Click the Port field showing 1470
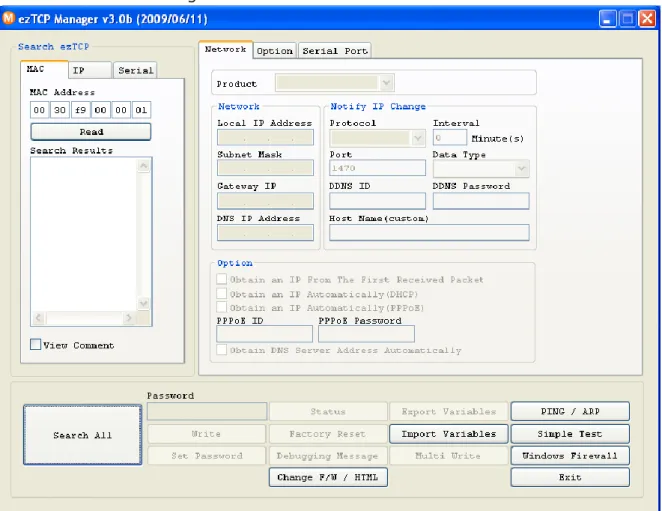 (377, 168)
